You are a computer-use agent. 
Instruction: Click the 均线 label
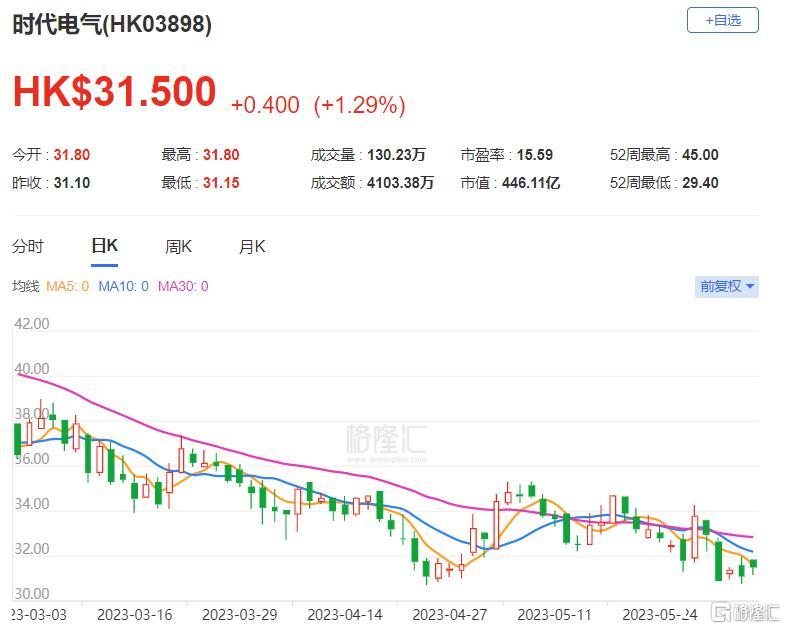pyautogui.click(x=26, y=286)
